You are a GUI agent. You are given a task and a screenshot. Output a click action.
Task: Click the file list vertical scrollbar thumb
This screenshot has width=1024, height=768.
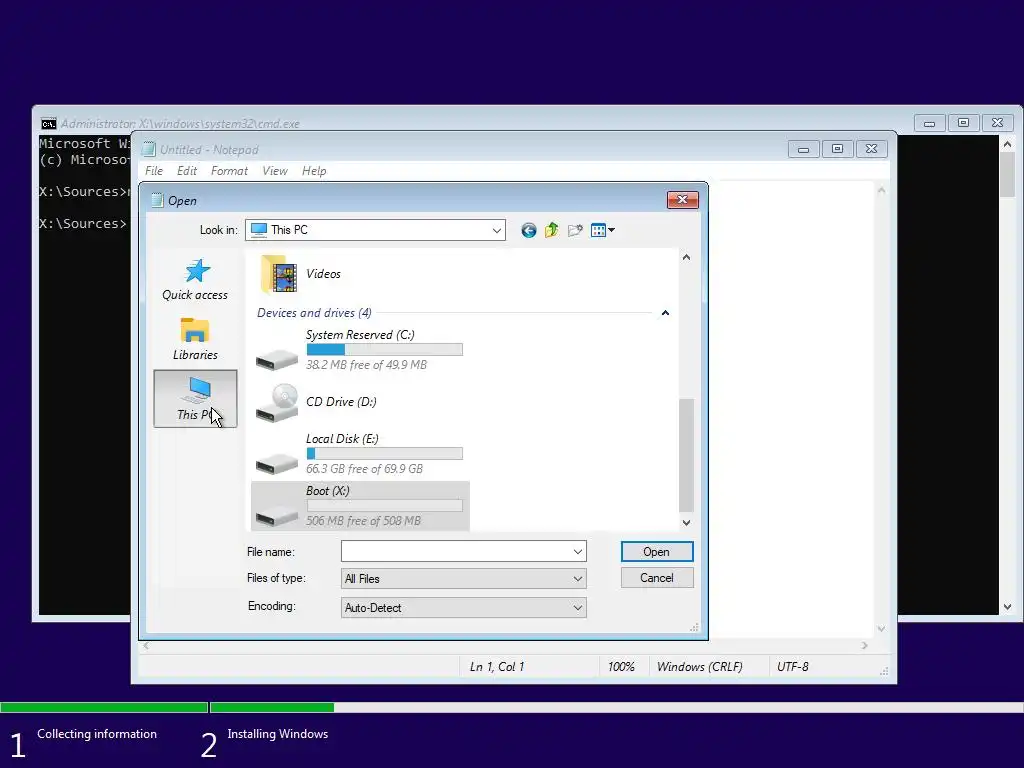(686, 455)
